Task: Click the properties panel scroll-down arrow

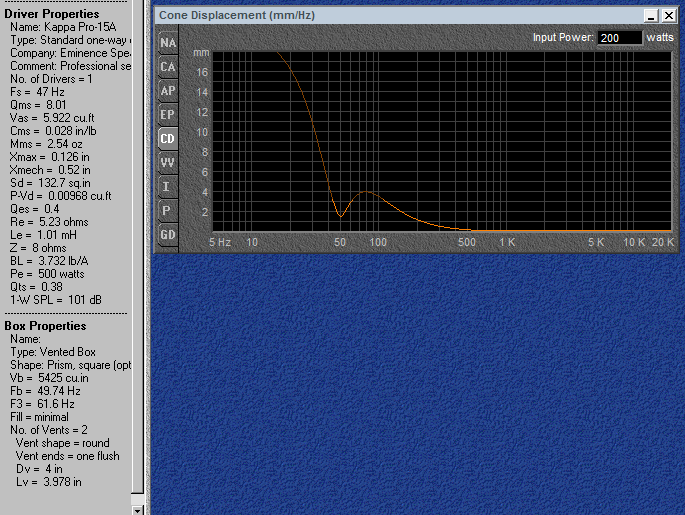Action: tap(138, 510)
